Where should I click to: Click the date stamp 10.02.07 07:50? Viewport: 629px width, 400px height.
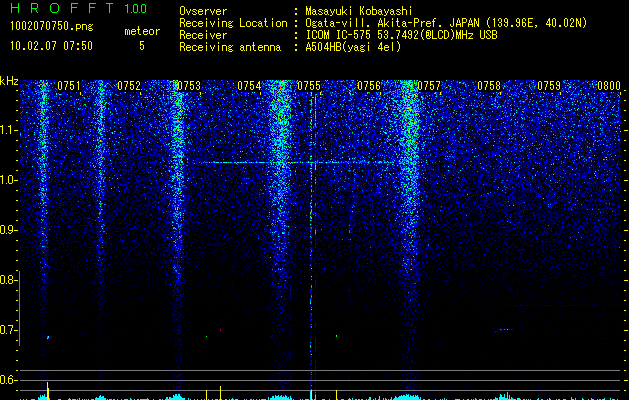click(x=51, y=46)
